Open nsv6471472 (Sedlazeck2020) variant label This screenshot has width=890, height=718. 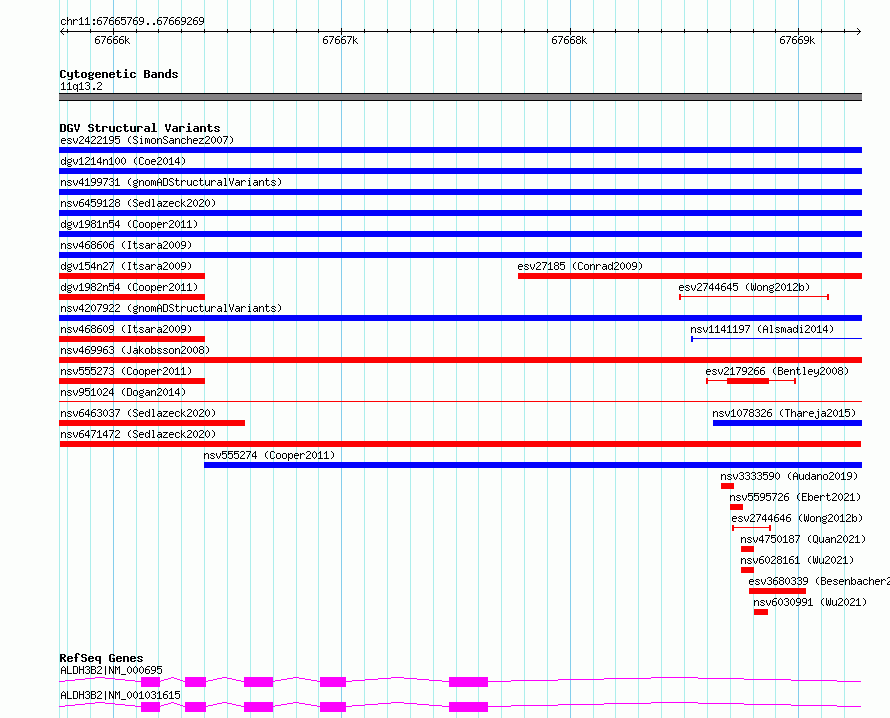tap(138, 434)
